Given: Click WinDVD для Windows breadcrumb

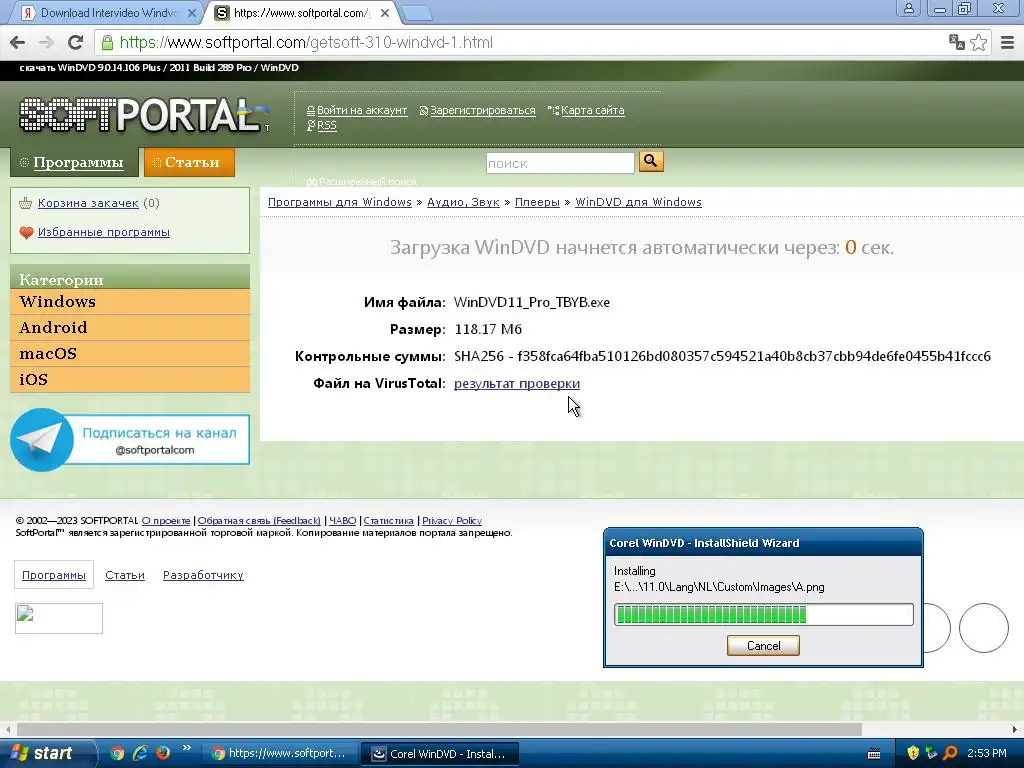Looking at the screenshot, I should tap(638, 202).
